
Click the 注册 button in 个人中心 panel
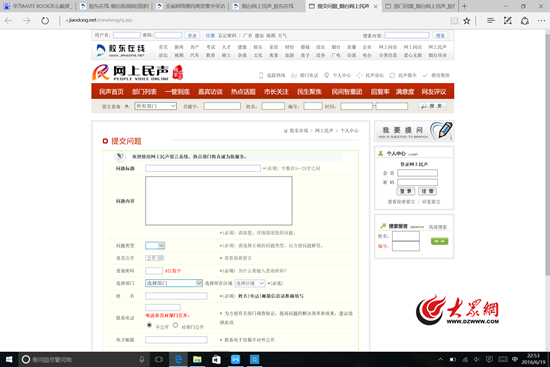pyautogui.click(x=427, y=191)
